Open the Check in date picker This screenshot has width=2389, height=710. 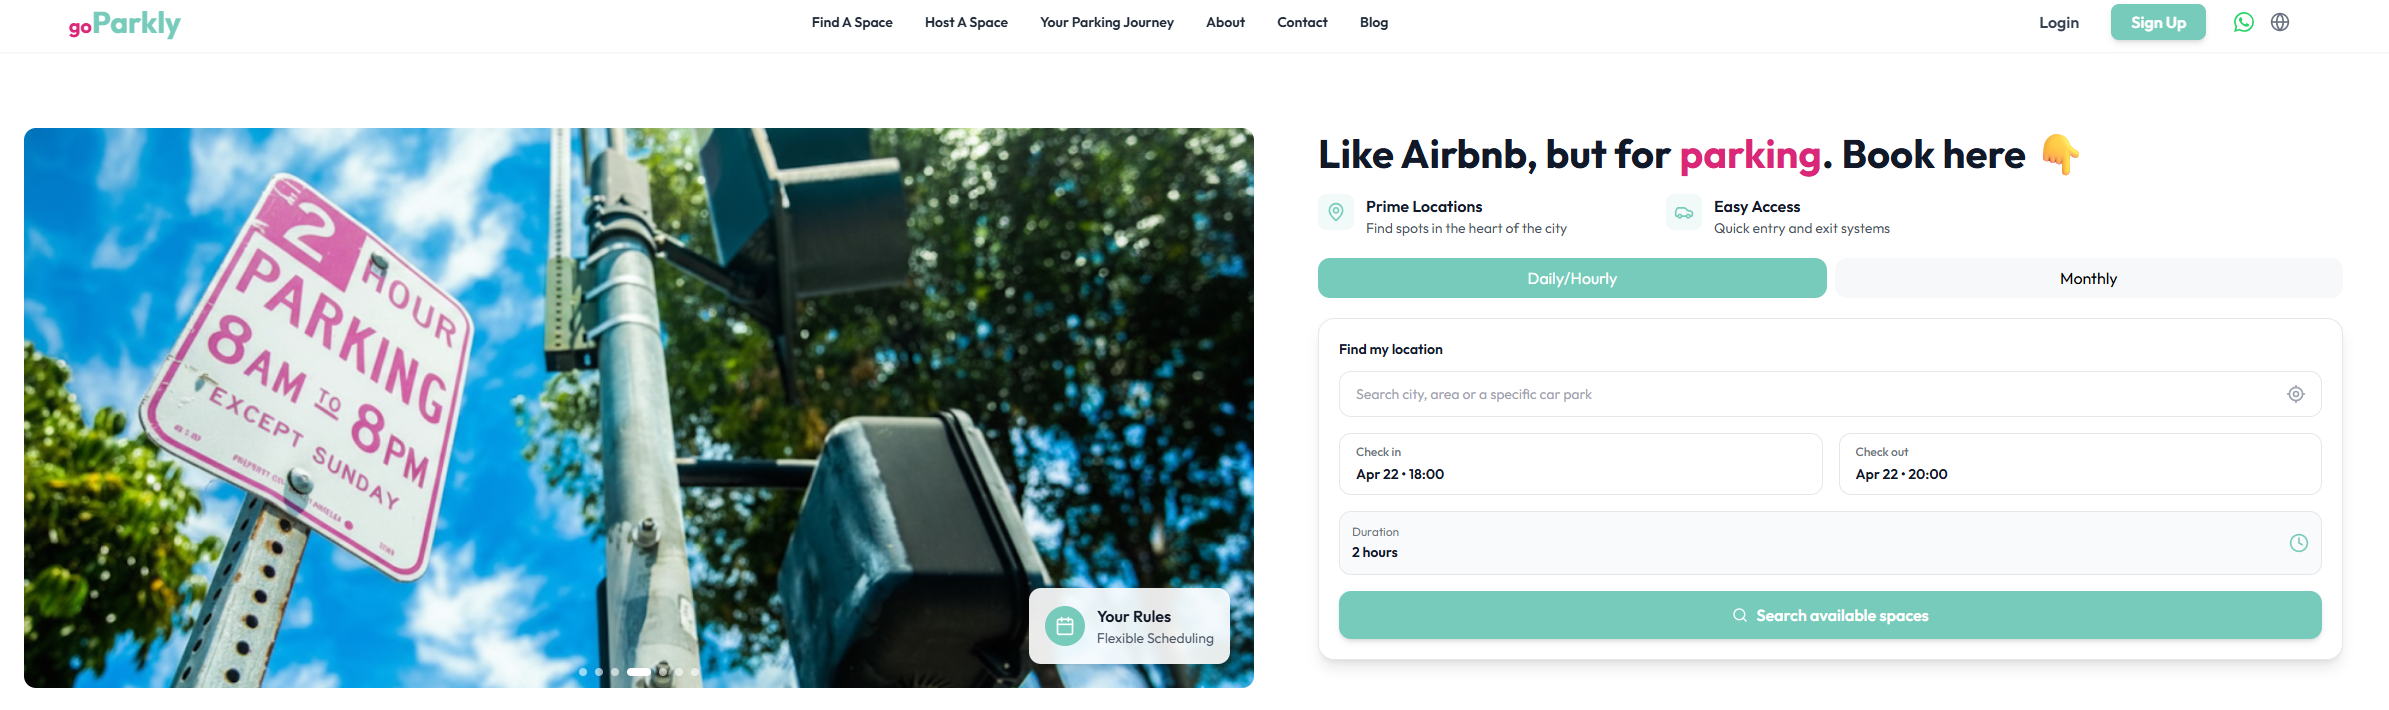(1580, 464)
